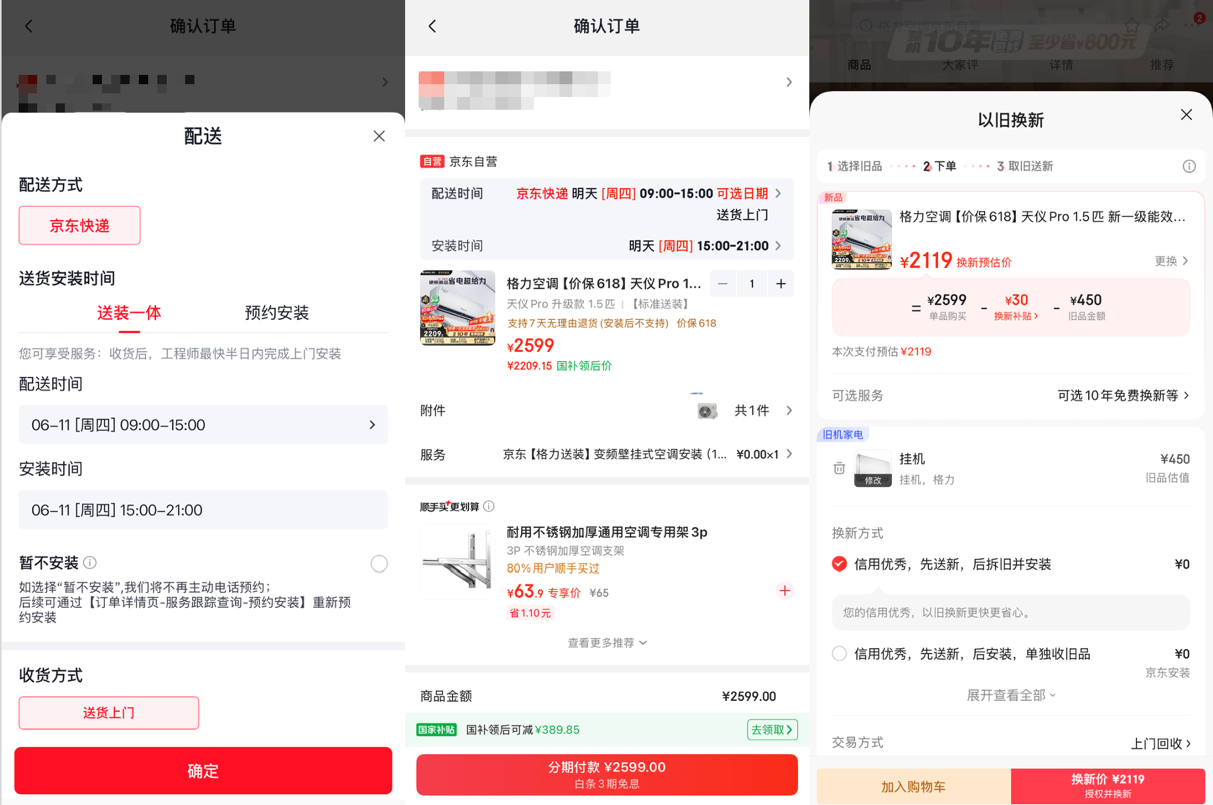Go back from the left order confirmation screen
The image size is (1213, 805).
tap(29, 26)
